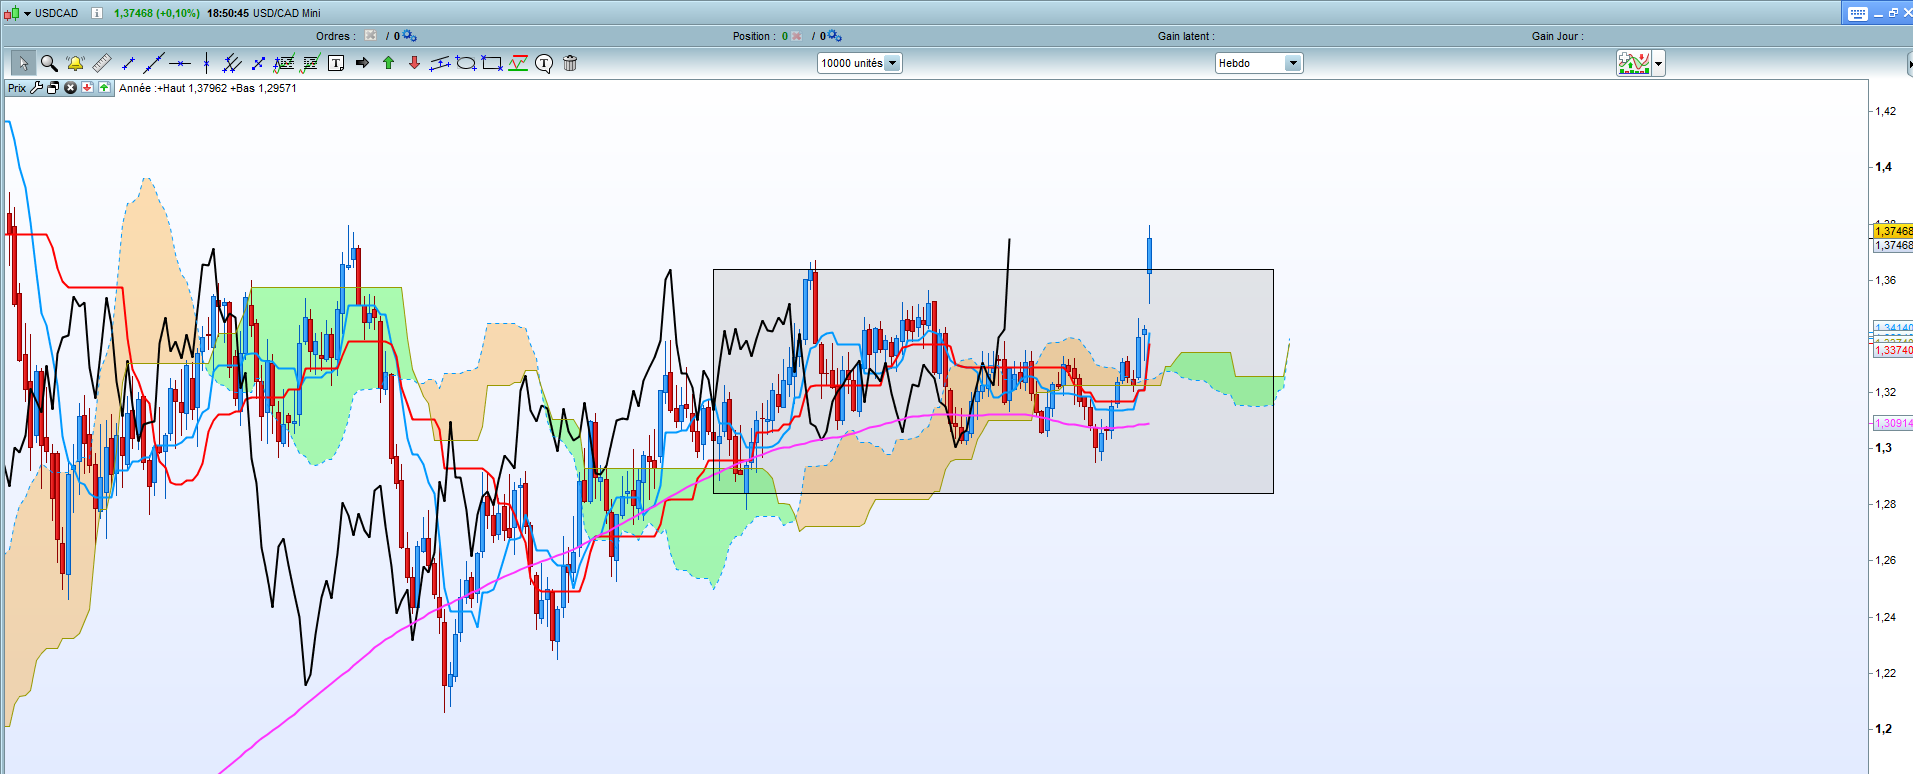1913x774 pixels.
Task: Select the double-headed blue arrow line tool
Action: (x=258, y=63)
